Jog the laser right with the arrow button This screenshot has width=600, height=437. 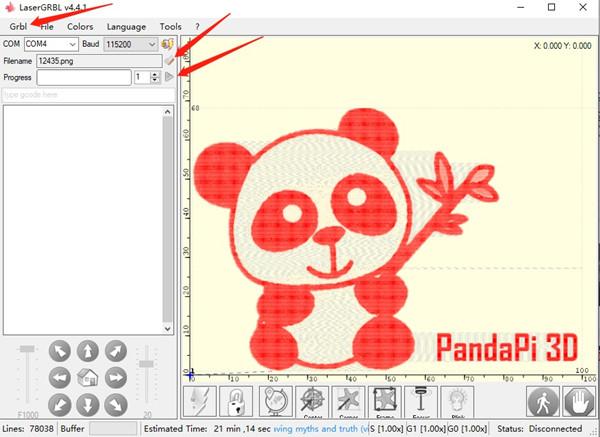point(116,378)
